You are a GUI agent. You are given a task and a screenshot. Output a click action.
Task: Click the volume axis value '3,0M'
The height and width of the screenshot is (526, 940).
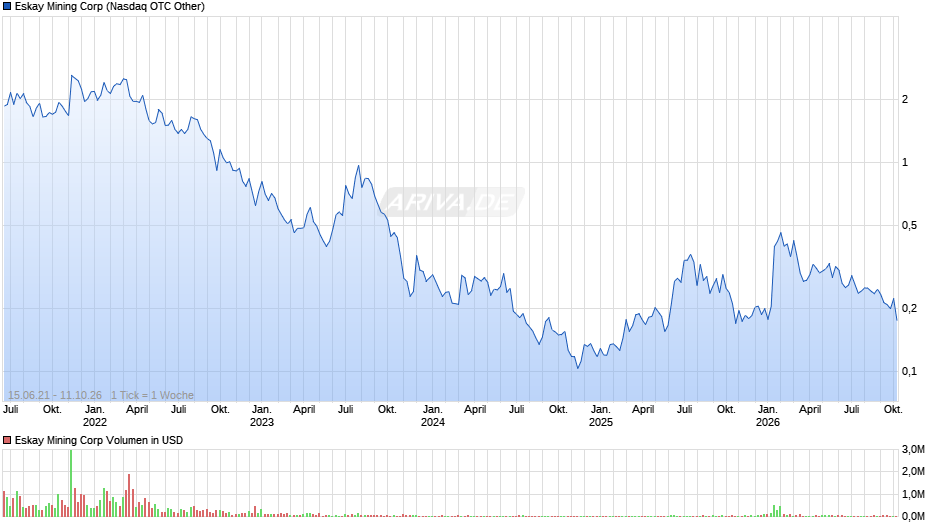point(913,449)
